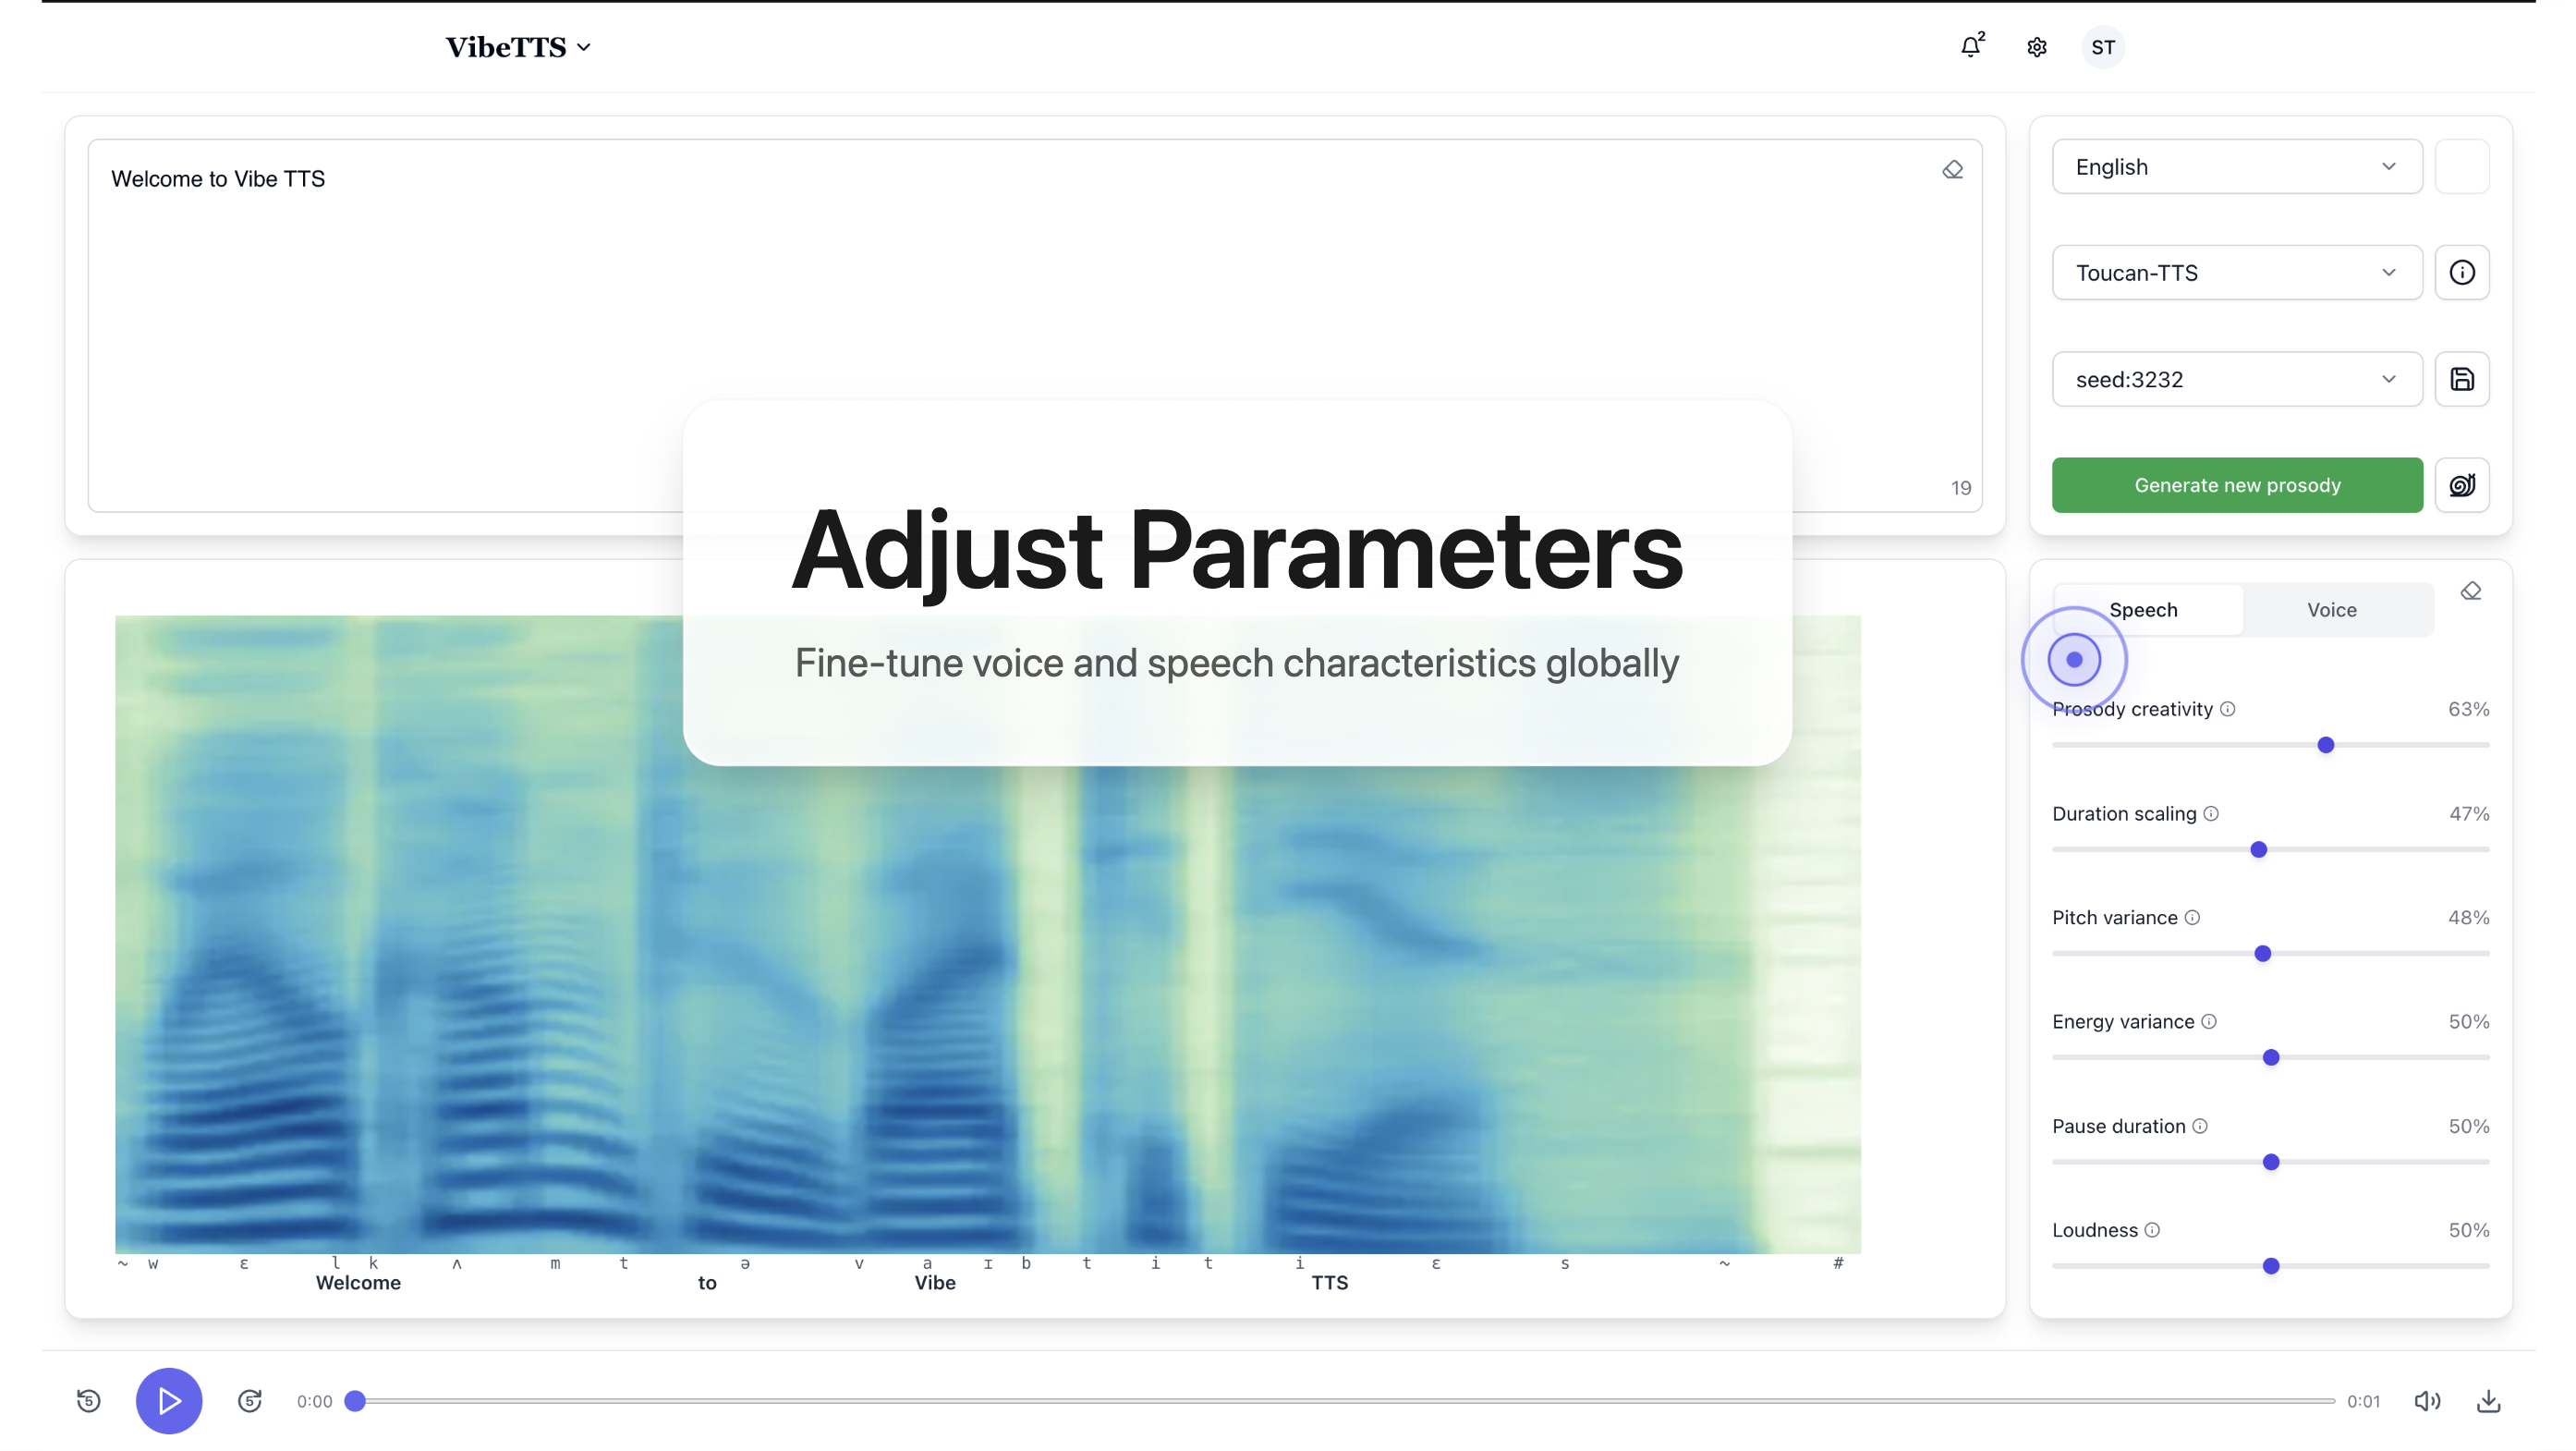Select the Speech tab
This screenshot has height=1451, width=2576.
click(2143, 610)
